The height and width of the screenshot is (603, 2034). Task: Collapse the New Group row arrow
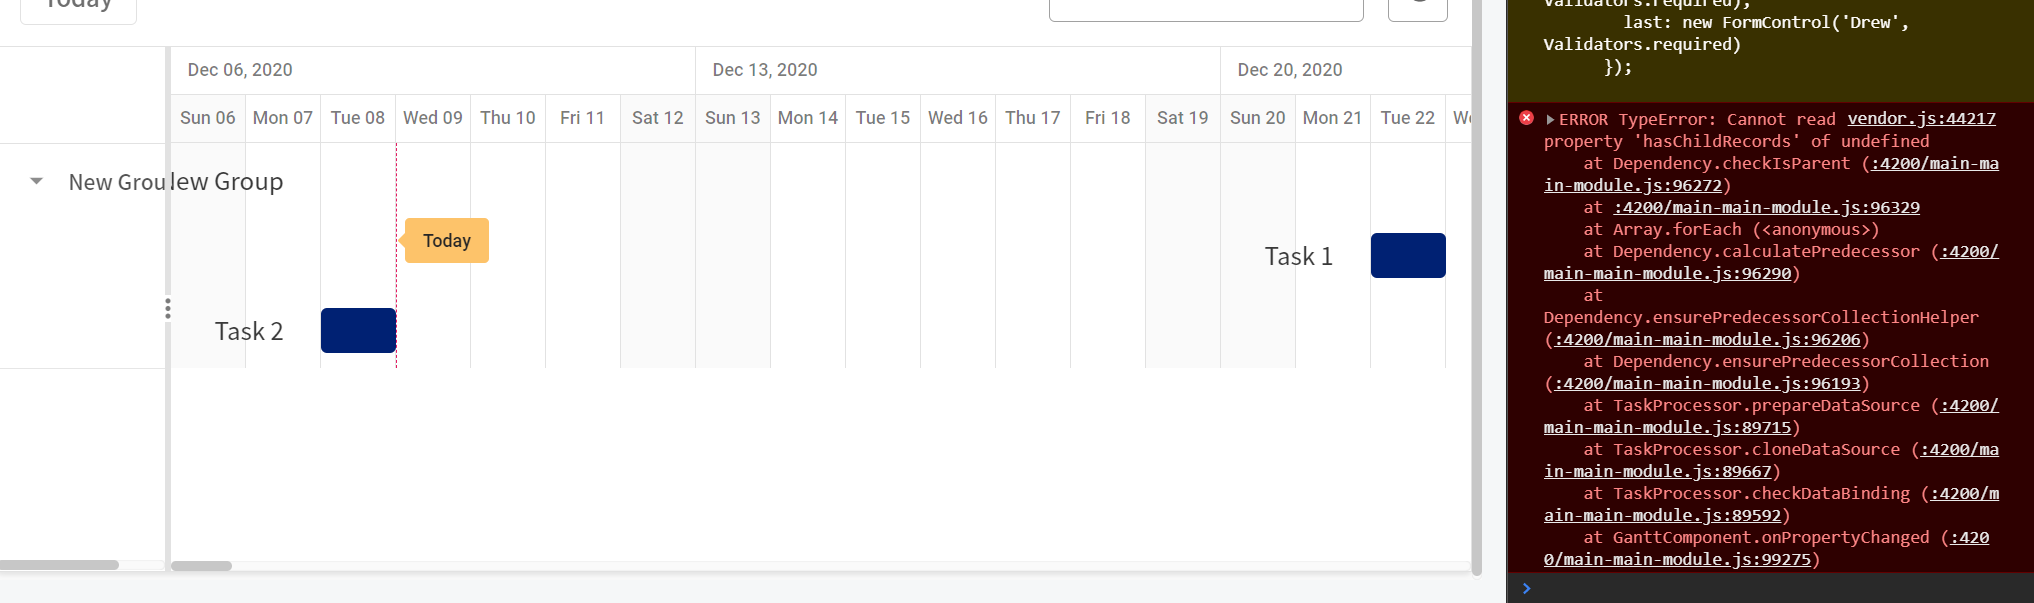pyautogui.click(x=36, y=182)
